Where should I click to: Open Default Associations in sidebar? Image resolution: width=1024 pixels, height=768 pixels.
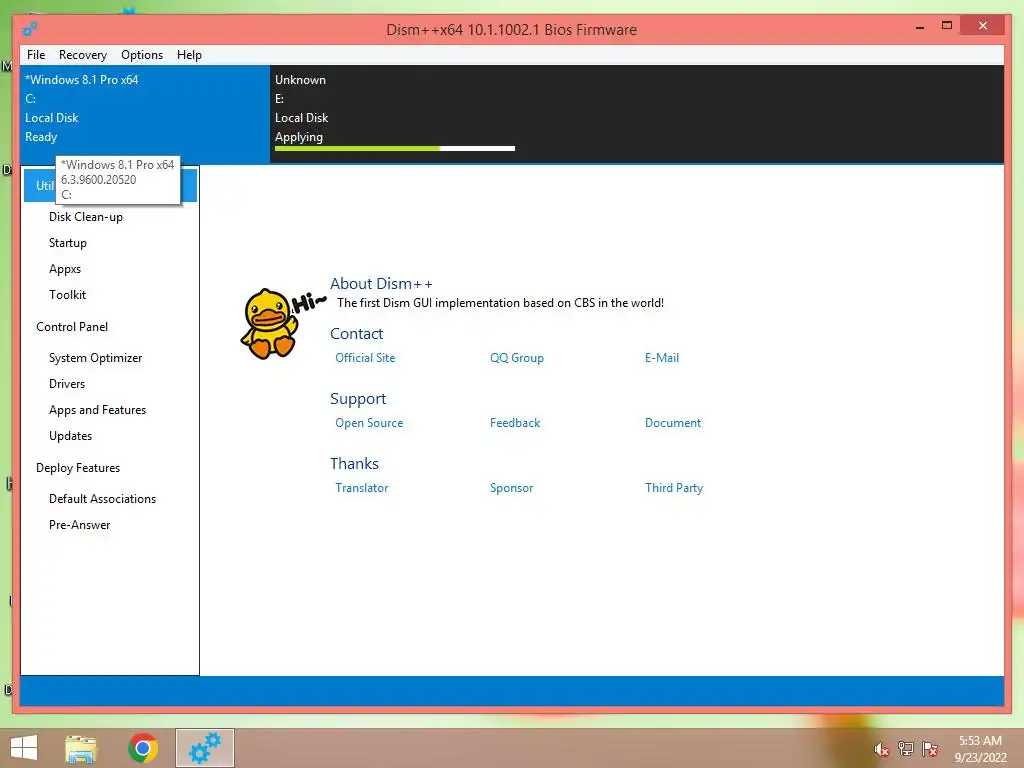click(103, 499)
